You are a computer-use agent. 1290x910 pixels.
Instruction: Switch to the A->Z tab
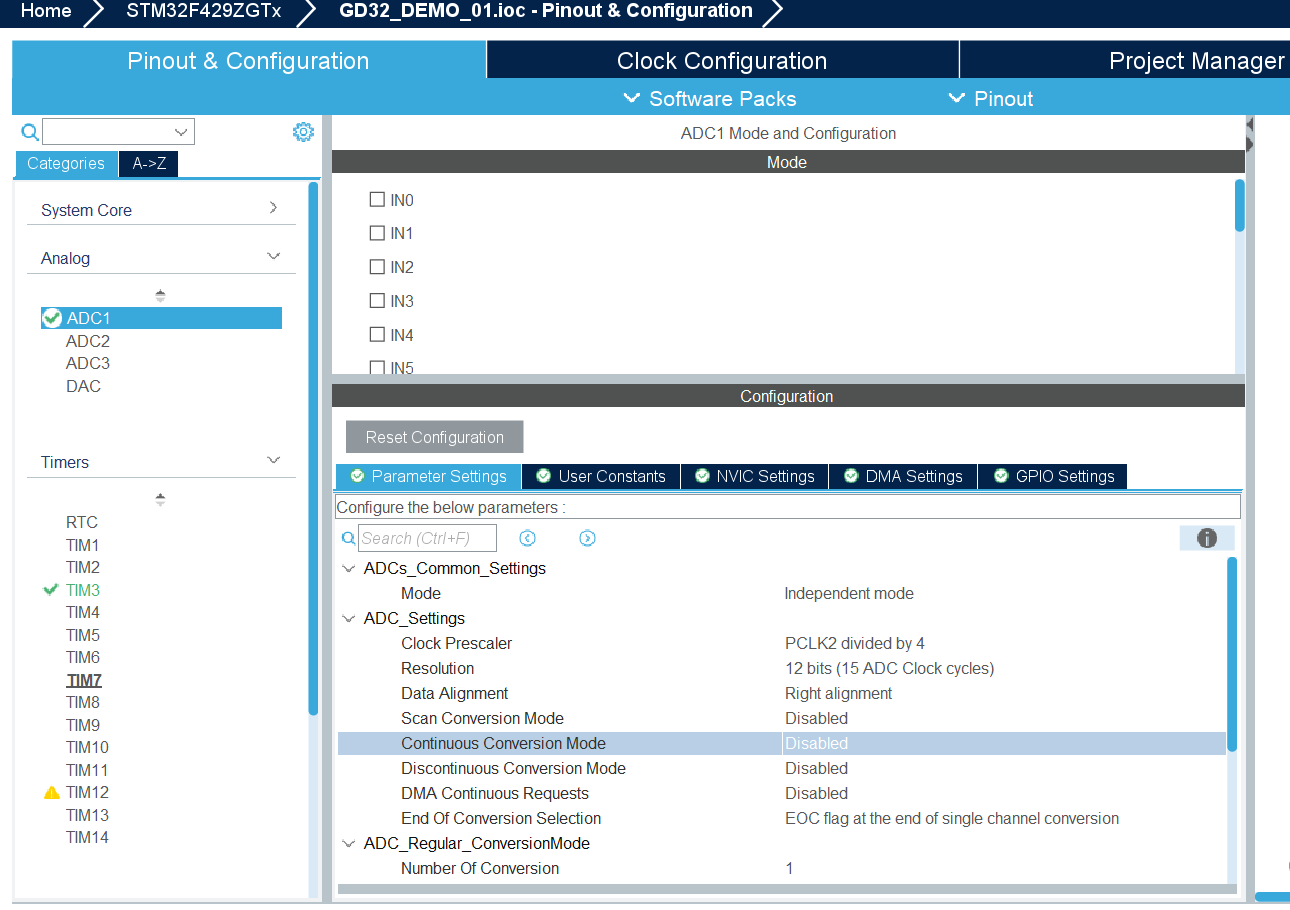pyautogui.click(x=149, y=164)
